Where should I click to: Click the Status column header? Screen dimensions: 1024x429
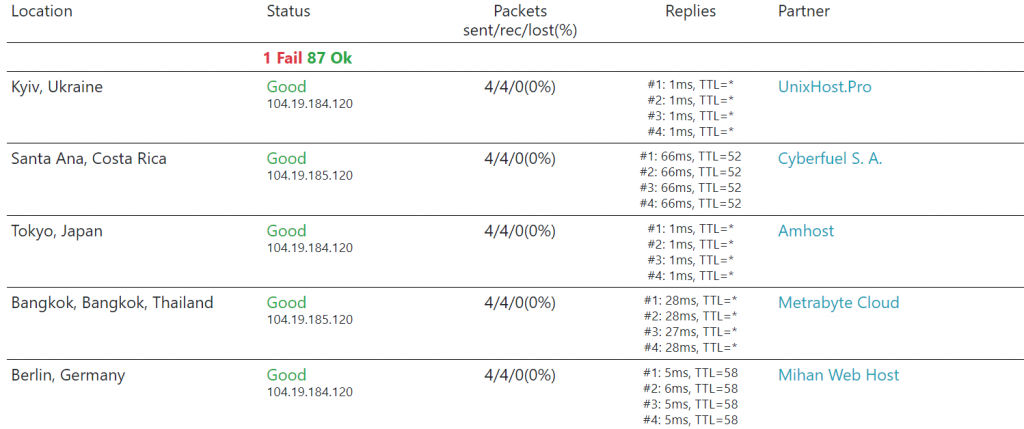click(x=288, y=11)
